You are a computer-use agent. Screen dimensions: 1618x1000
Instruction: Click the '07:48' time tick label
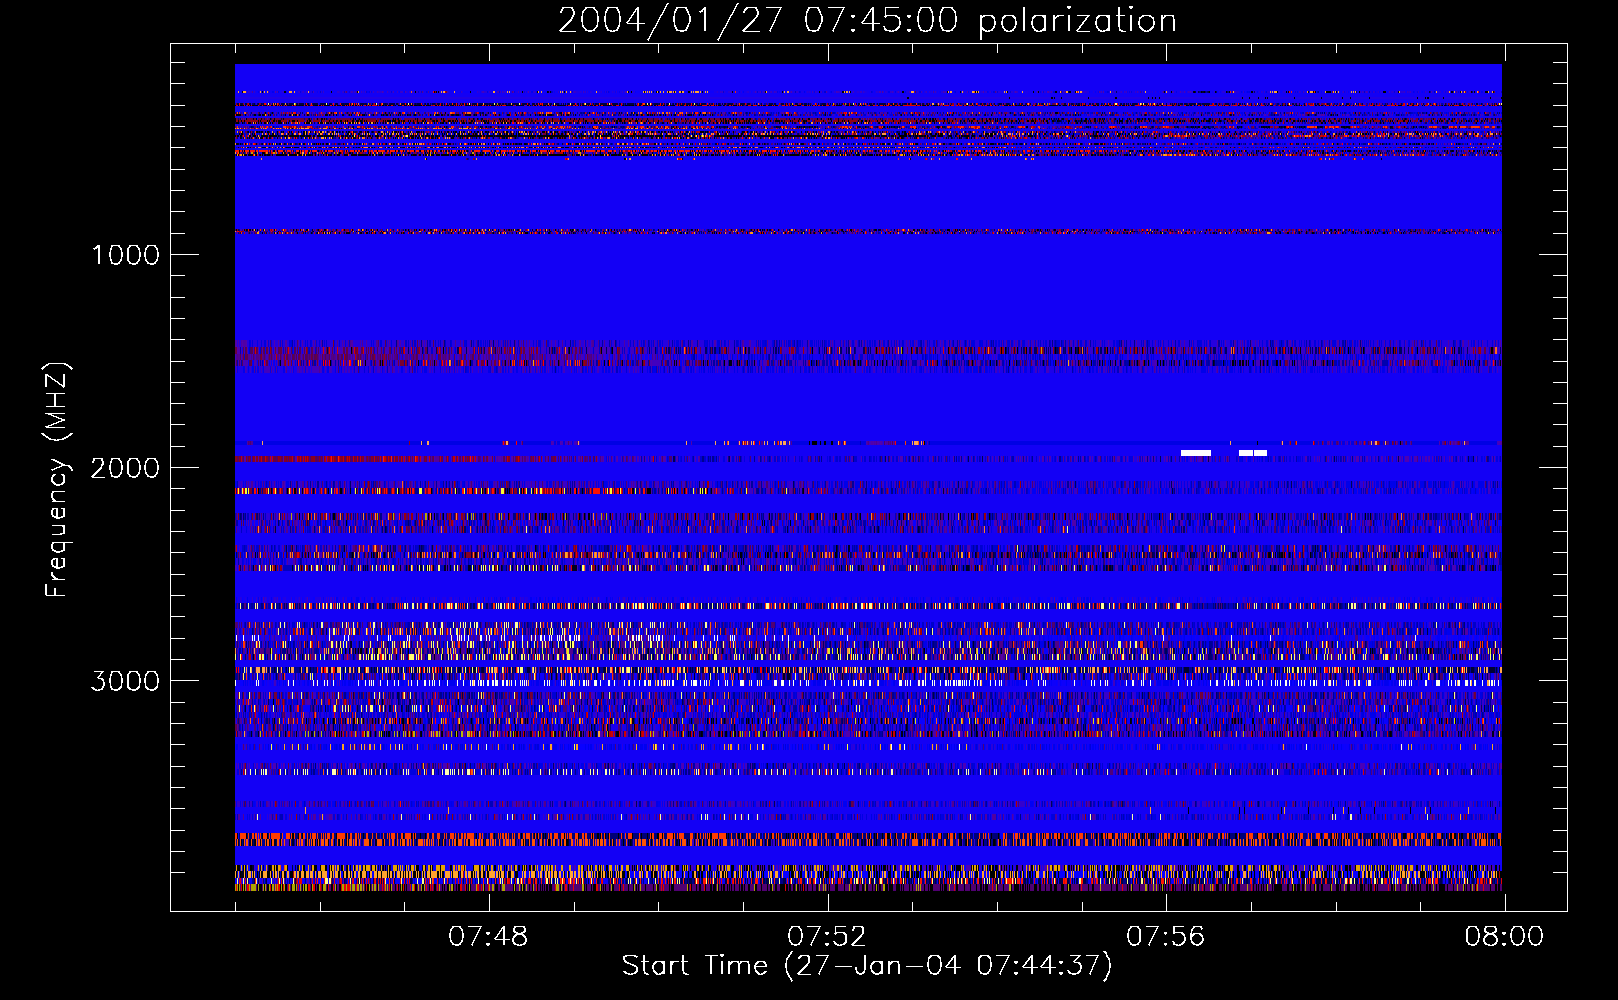click(488, 937)
